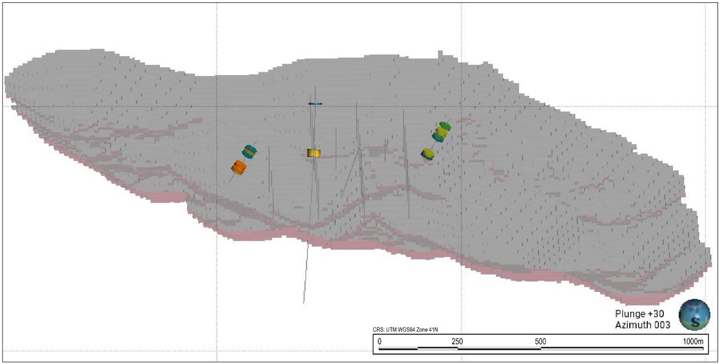Click the thick pink base under left edge

[x=165, y=197]
